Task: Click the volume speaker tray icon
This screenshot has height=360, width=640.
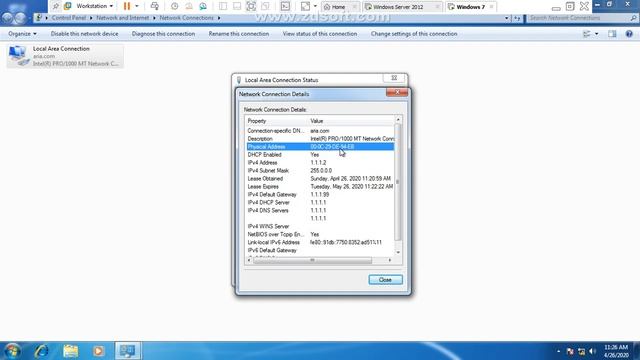Action: point(593,351)
